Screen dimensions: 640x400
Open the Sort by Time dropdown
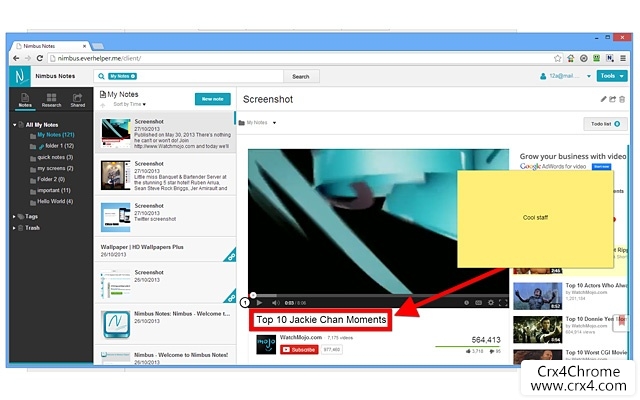pyautogui.click(x=129, y=104)
